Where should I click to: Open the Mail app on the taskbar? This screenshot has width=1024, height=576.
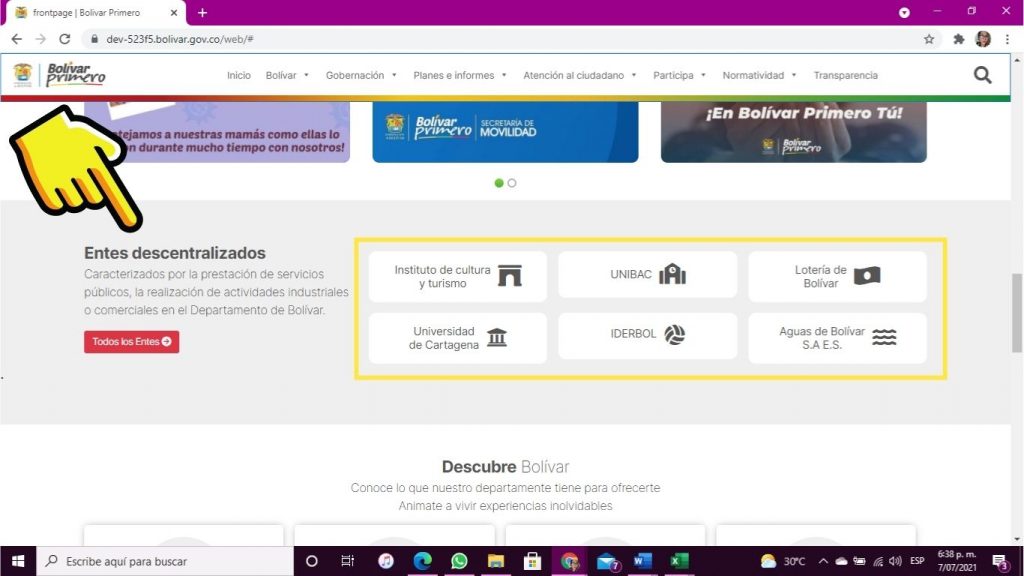(607, 561)
